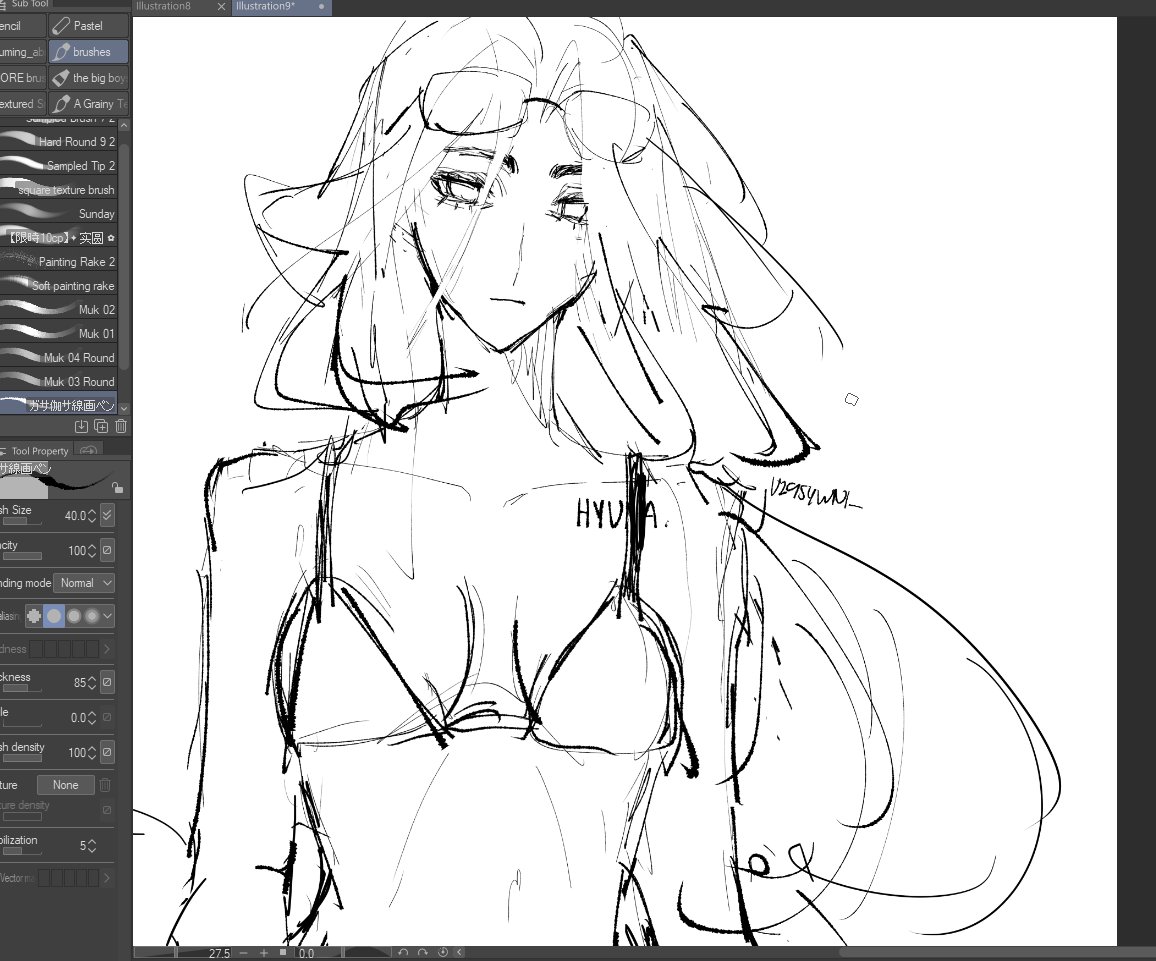Viewport: 1156px width, 961px height.
Task: Select the Hard Round 9 2 brush
Action: pos(58,141)
